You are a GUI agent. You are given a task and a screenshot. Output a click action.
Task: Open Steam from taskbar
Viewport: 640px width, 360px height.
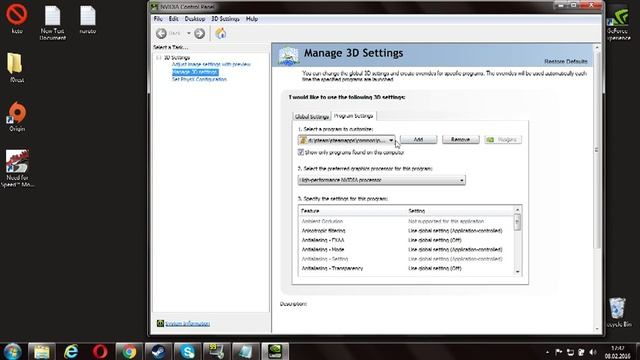pos(158,351)
